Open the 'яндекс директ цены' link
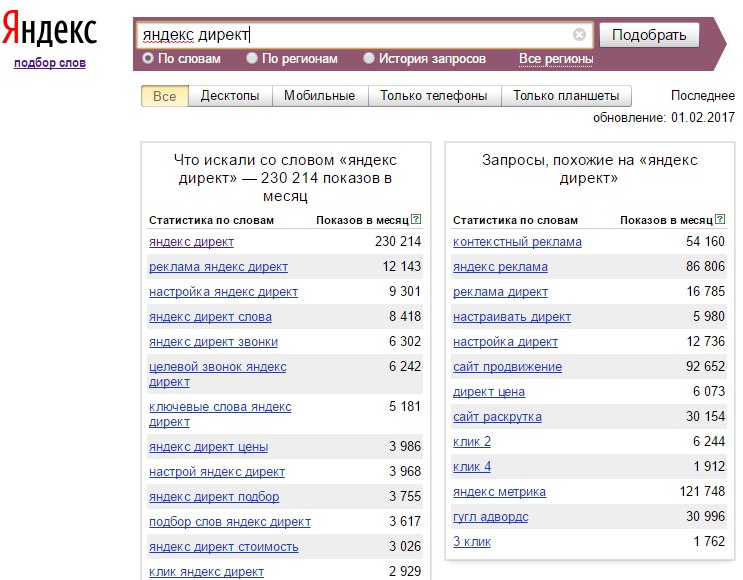Screen dimensions: 743x580 [x=208, y=447]
